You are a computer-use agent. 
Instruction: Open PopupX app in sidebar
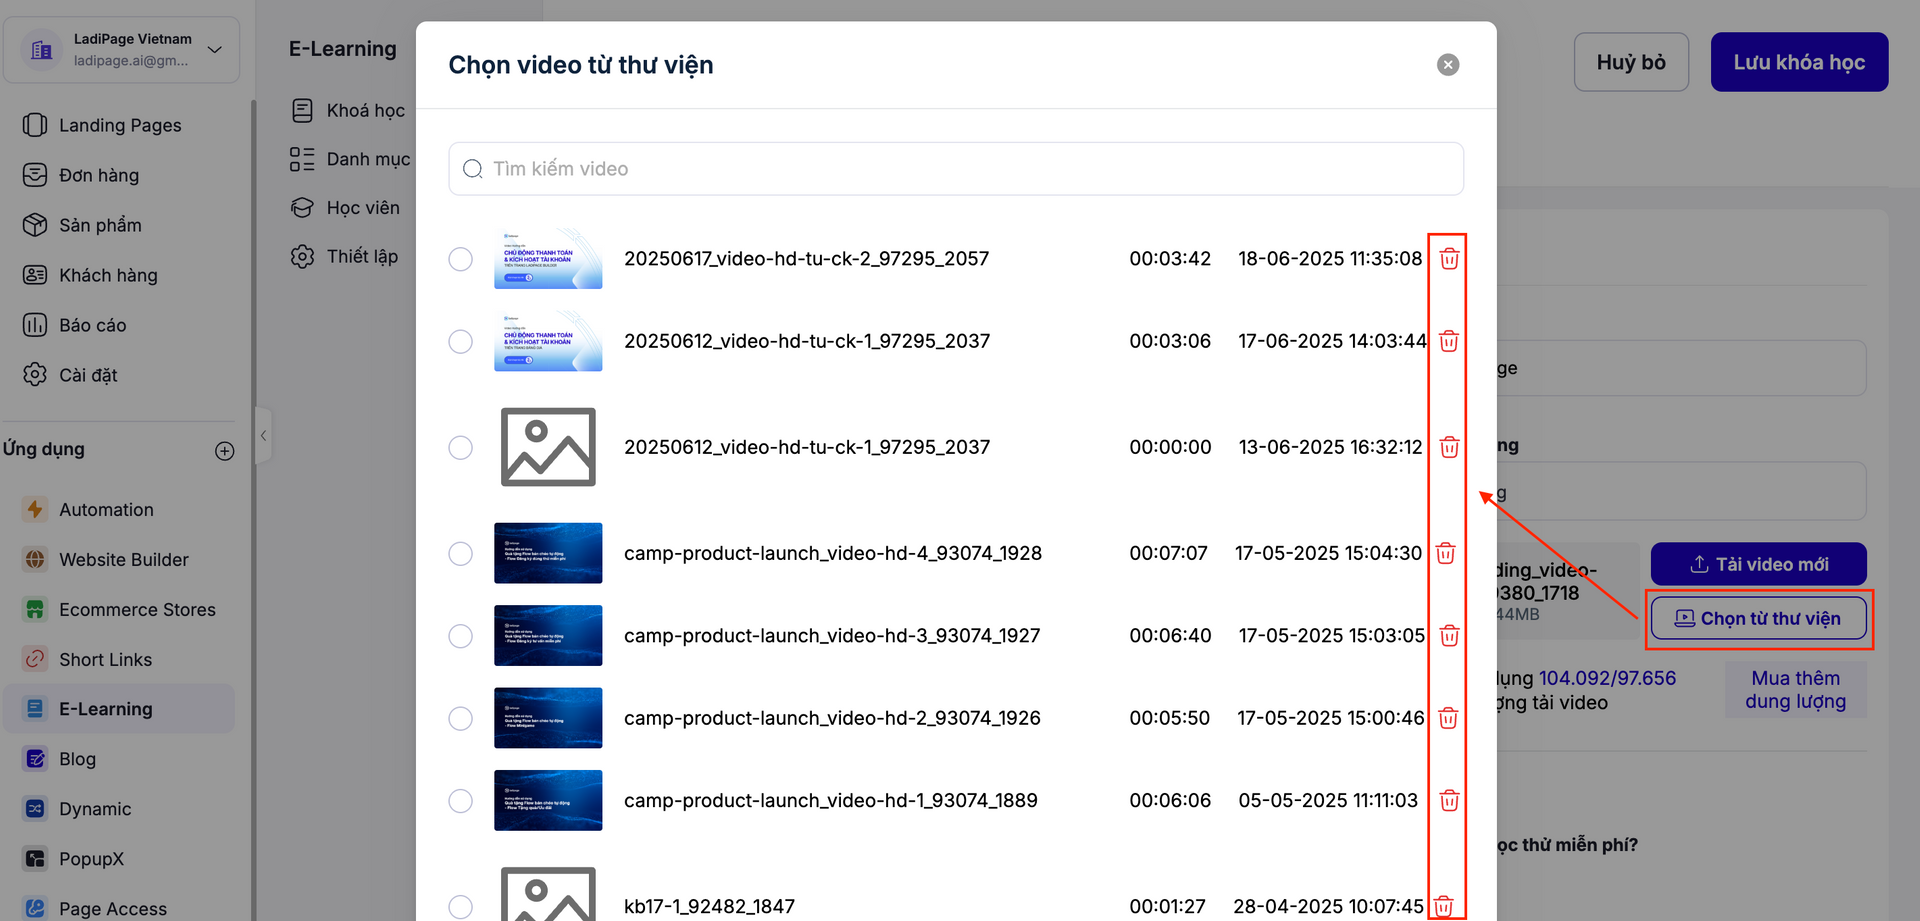tap(91, 859)
